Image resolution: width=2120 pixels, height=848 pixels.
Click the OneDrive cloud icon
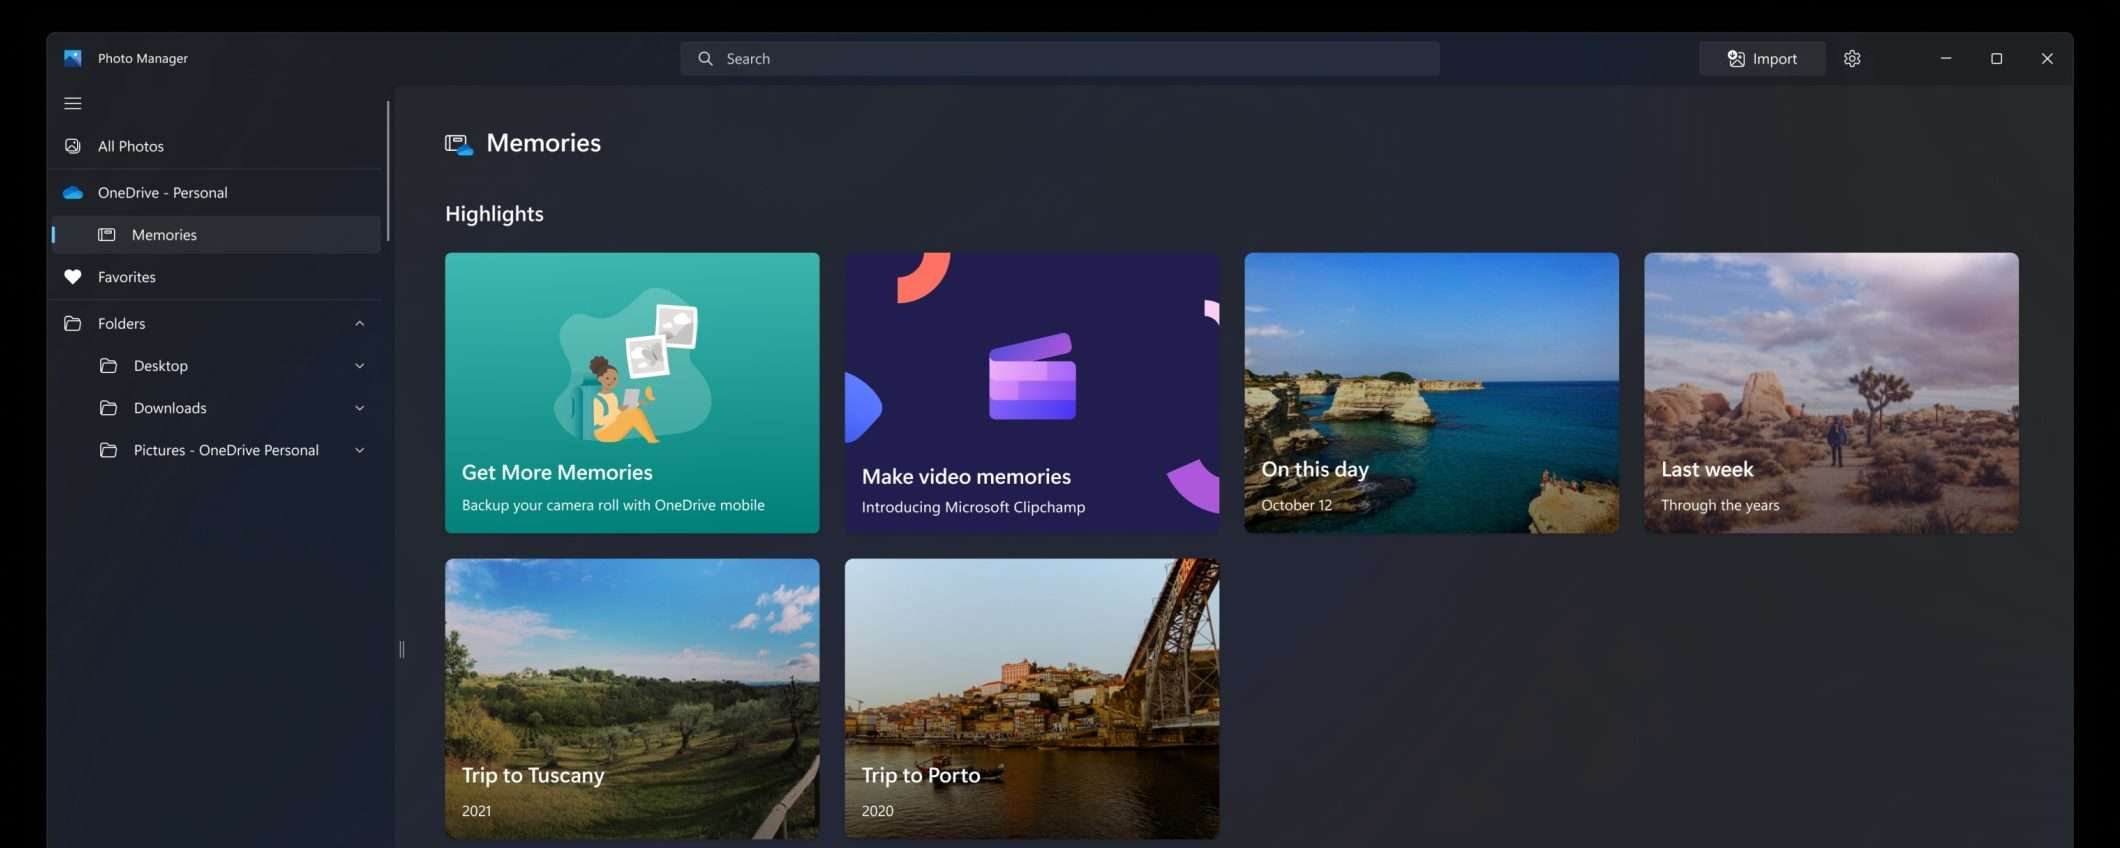pos(73,193)
